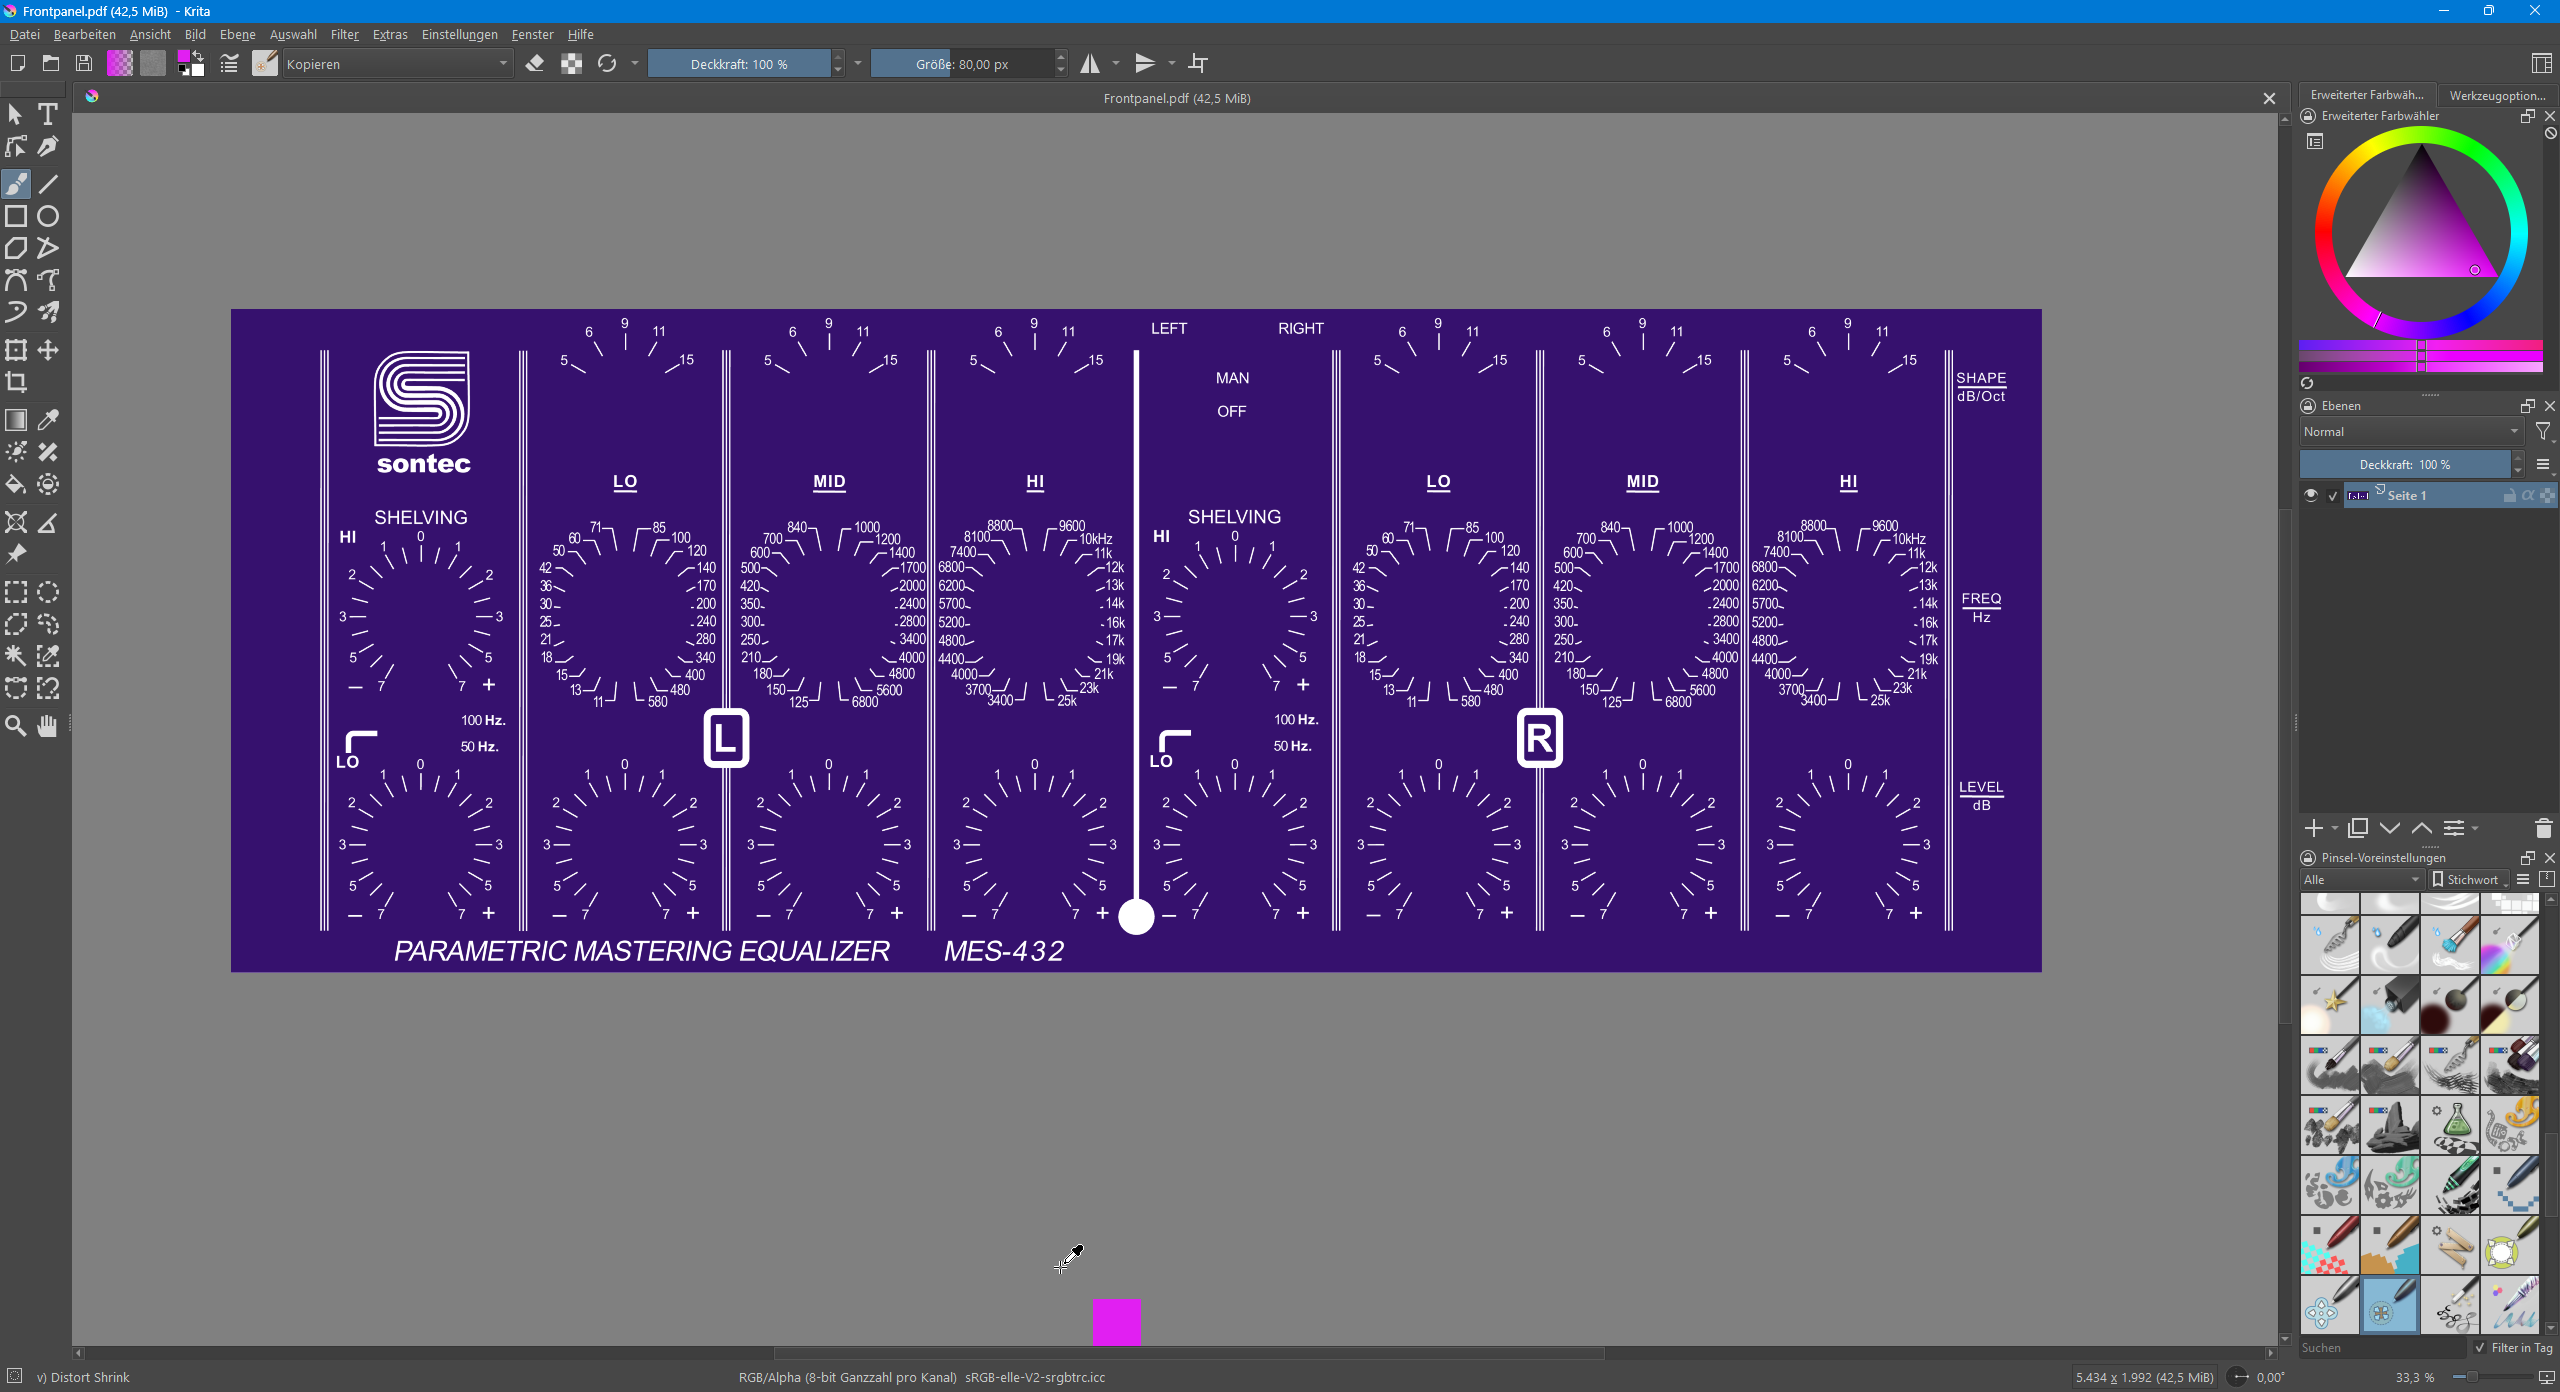Select the Crop tool in the toolbox
Screen dimensions: 2560x1392
pos(16,382)
